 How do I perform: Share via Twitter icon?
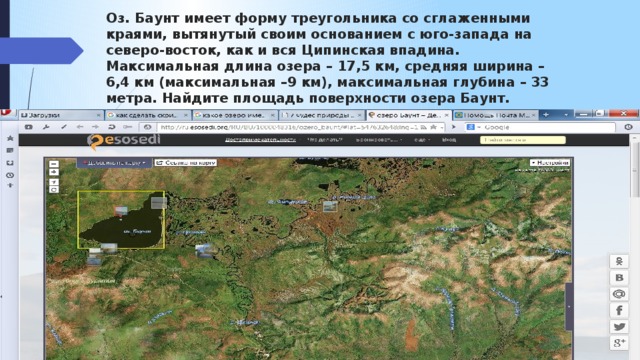click(619, 327)
